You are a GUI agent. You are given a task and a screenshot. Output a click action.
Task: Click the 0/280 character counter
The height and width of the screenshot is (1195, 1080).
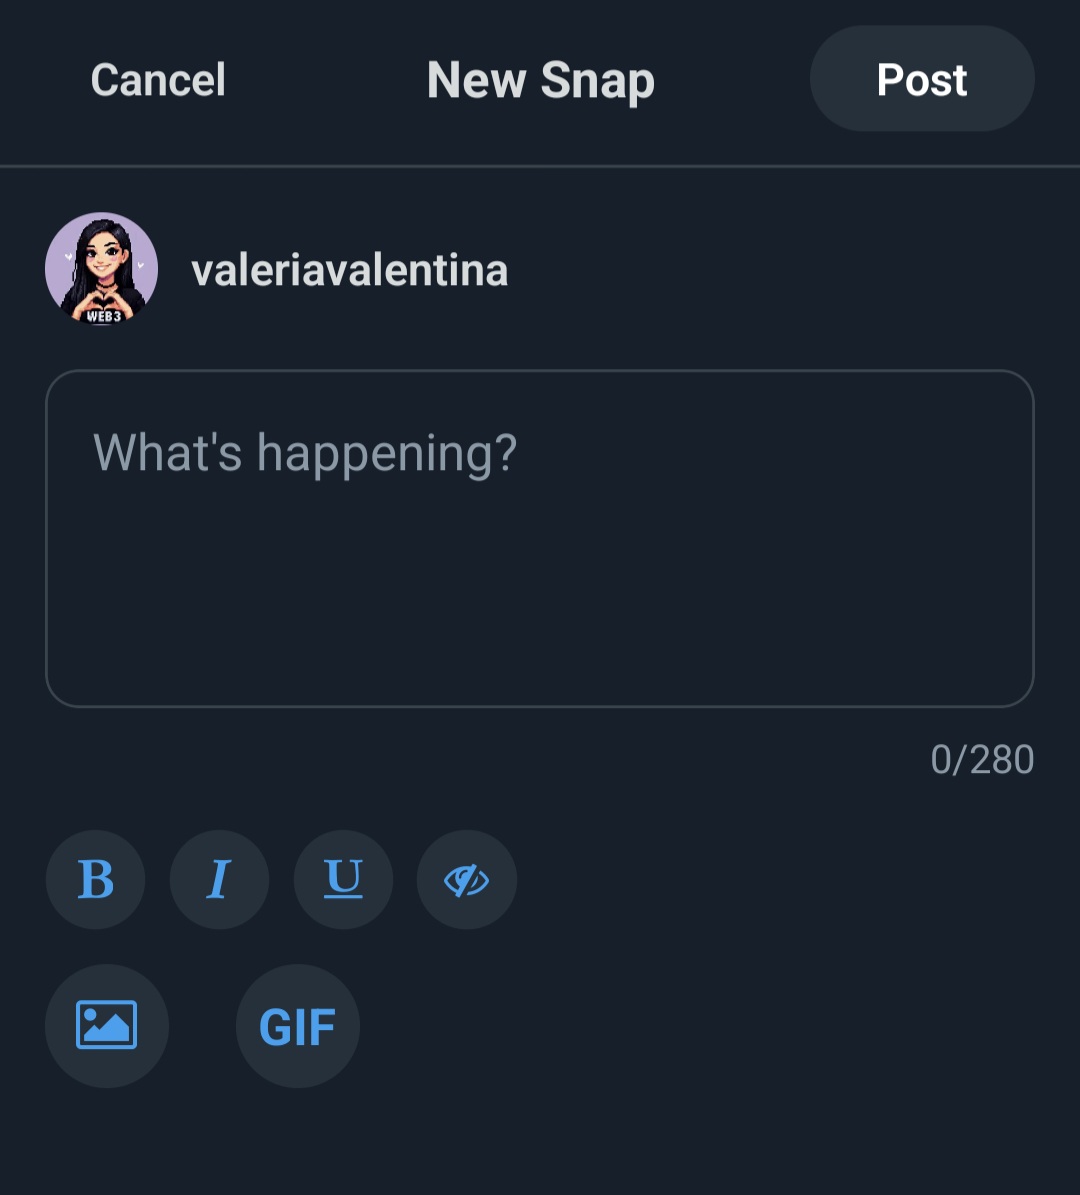[981, 760]
